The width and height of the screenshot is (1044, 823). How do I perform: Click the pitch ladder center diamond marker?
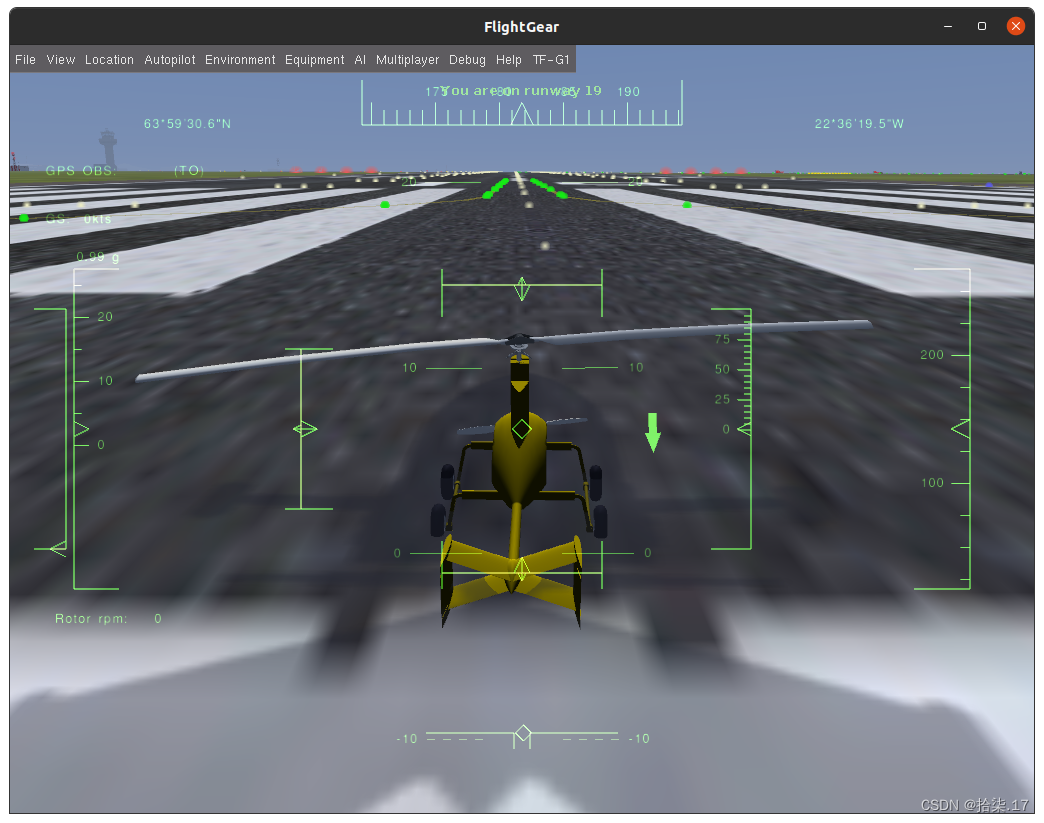click(521, 428)
